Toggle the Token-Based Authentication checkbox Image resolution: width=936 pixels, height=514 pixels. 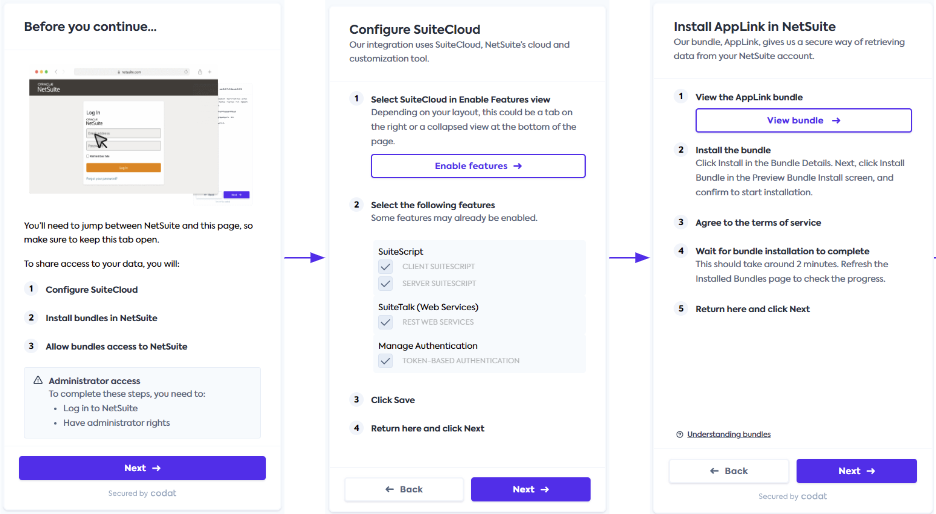click(x=385, y=360)
